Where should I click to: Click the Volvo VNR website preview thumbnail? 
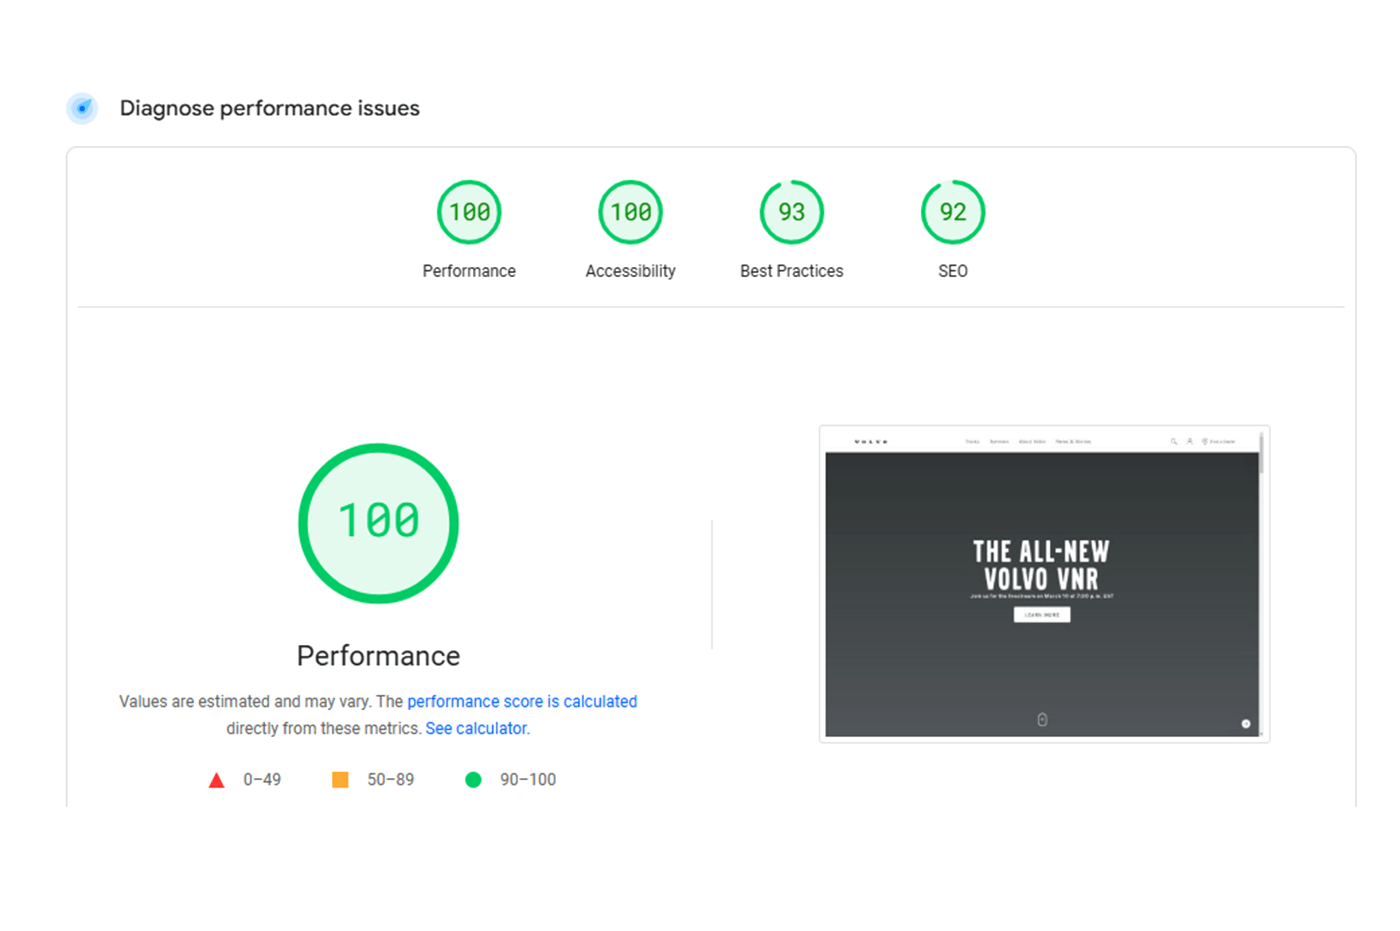pyautogui.click(x=1043, y=583)
